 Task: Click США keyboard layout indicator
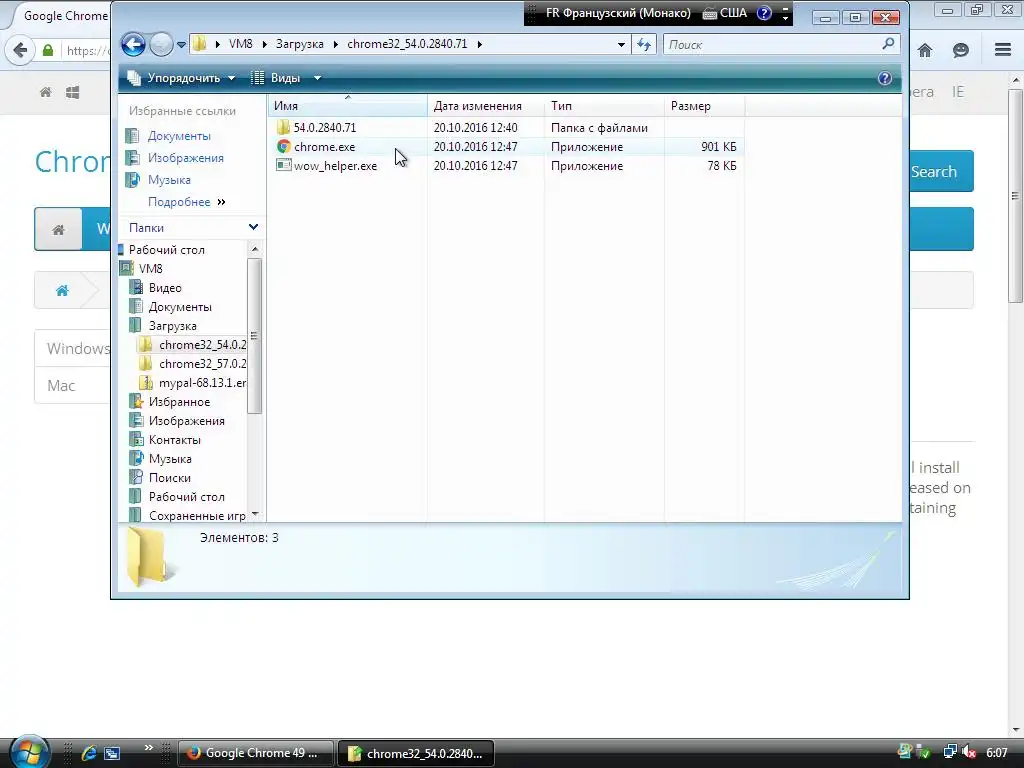pyautogui.click(x=724, y=13)
